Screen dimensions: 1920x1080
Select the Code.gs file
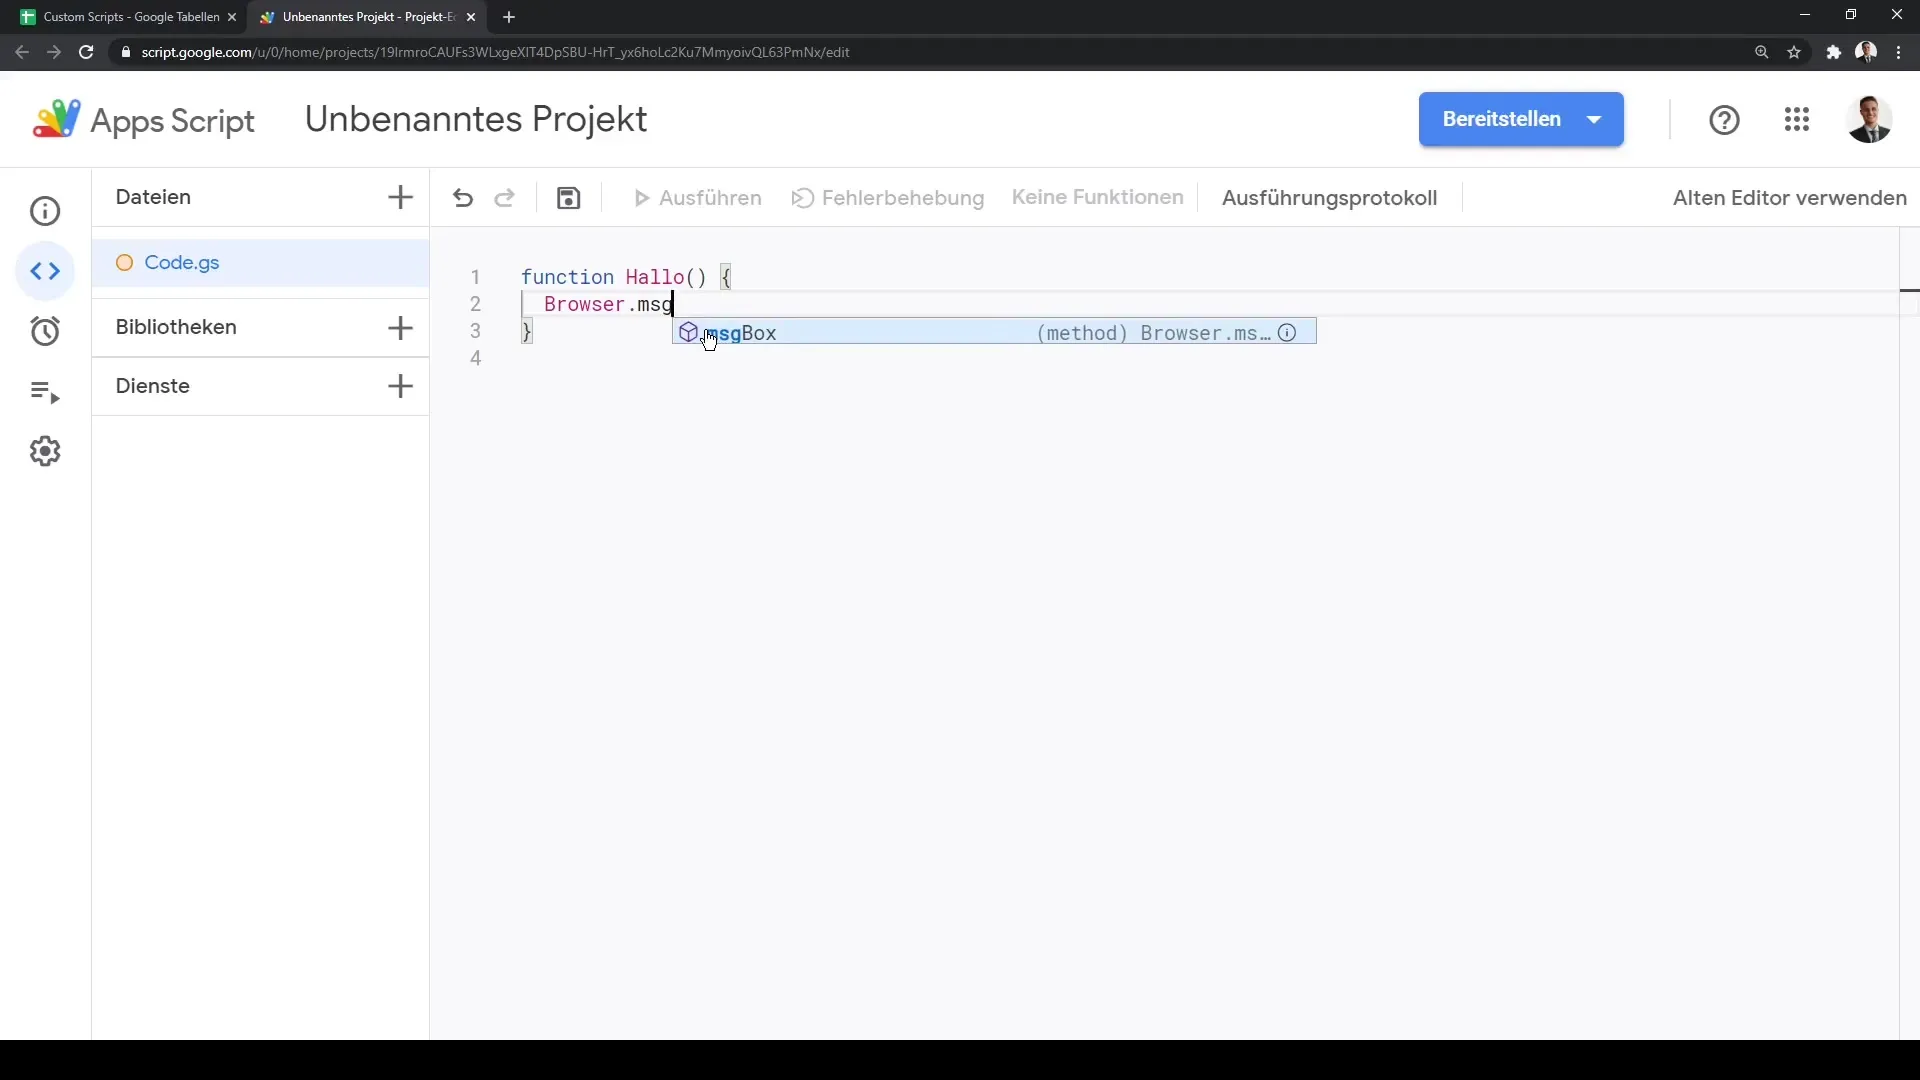[x=260, y=263]
